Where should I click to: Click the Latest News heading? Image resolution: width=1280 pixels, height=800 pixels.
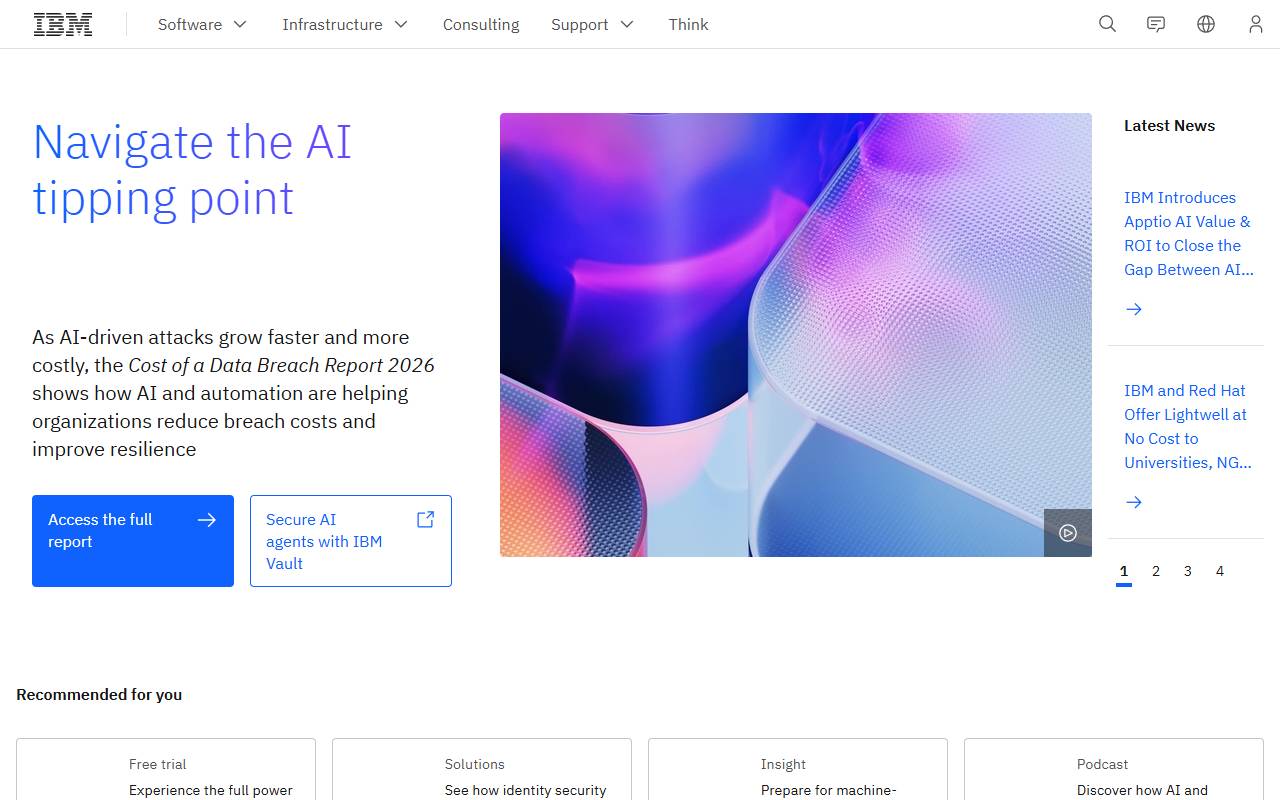pos(1169,126)
